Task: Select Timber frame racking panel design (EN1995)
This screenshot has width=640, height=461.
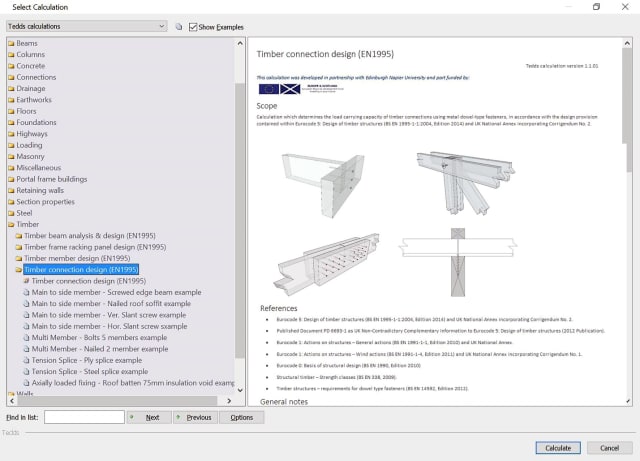Action: tap(95, 247)
